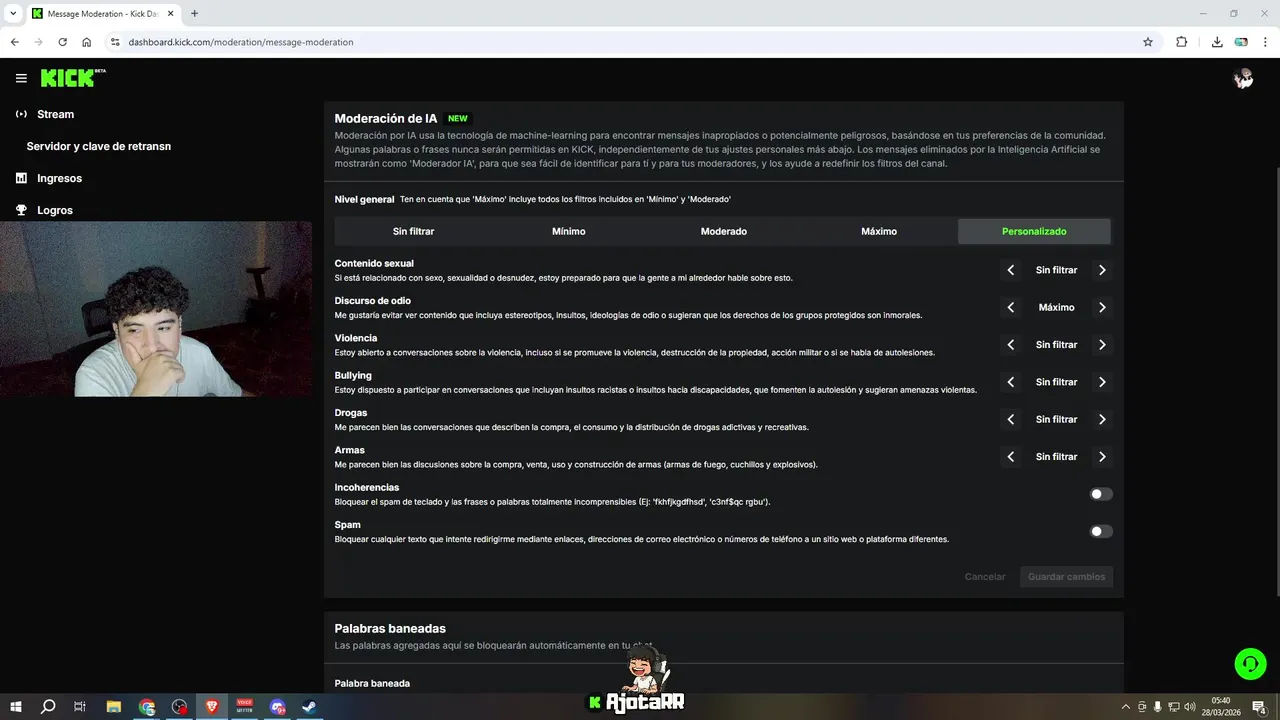The height and width of the screenshot is (720, 1280).
Task: Go back in the browser
Action: (x=14, y=42)
